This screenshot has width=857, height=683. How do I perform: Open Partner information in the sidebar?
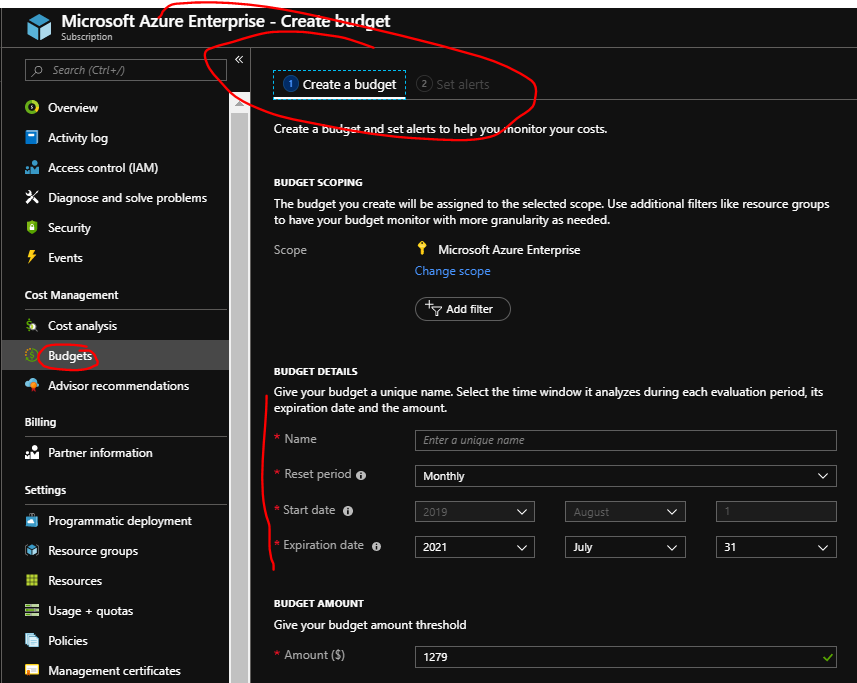point(100,453)
